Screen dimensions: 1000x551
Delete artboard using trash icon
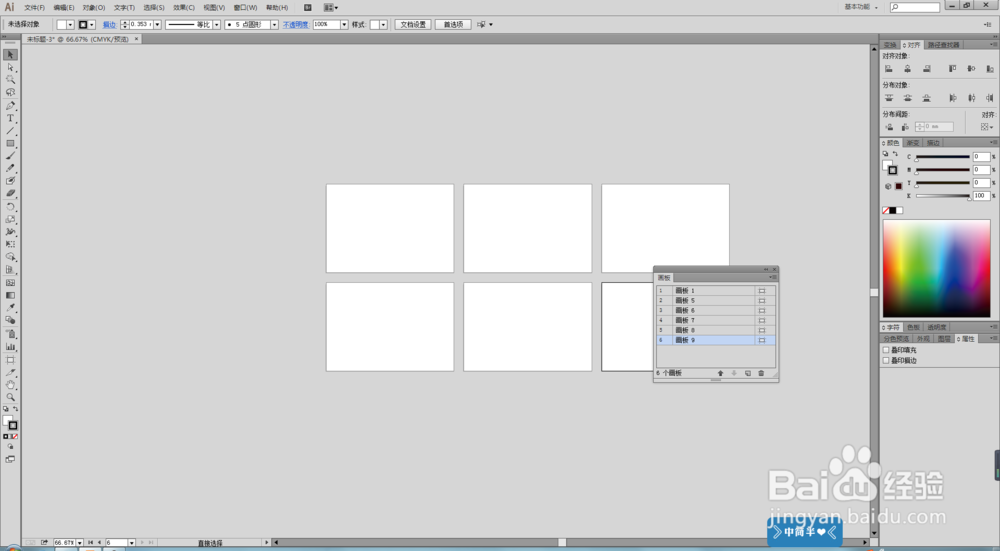pos(761,373)
